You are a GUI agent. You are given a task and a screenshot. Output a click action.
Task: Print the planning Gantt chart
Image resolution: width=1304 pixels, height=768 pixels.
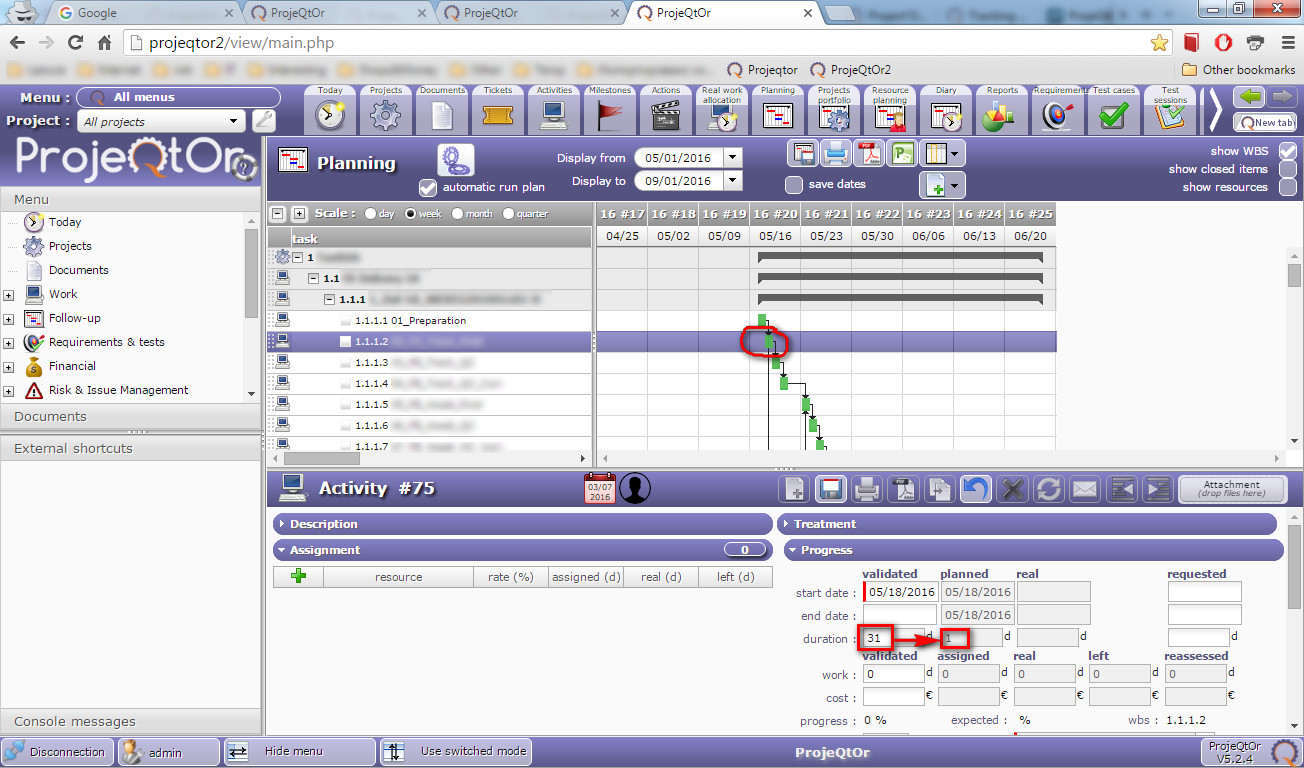pos(835,154)
